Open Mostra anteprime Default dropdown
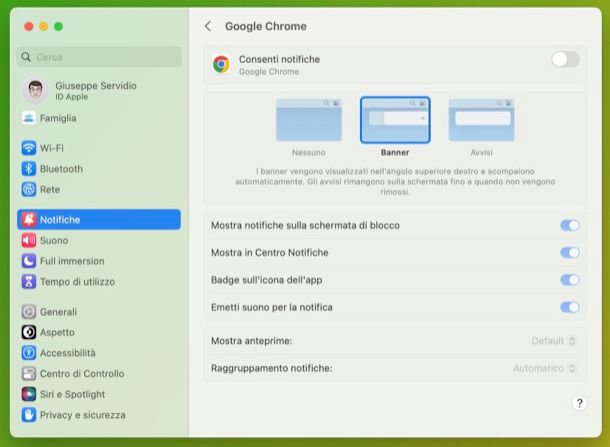The height and width of the screenshot is (447, 610). tap(554, 341)
